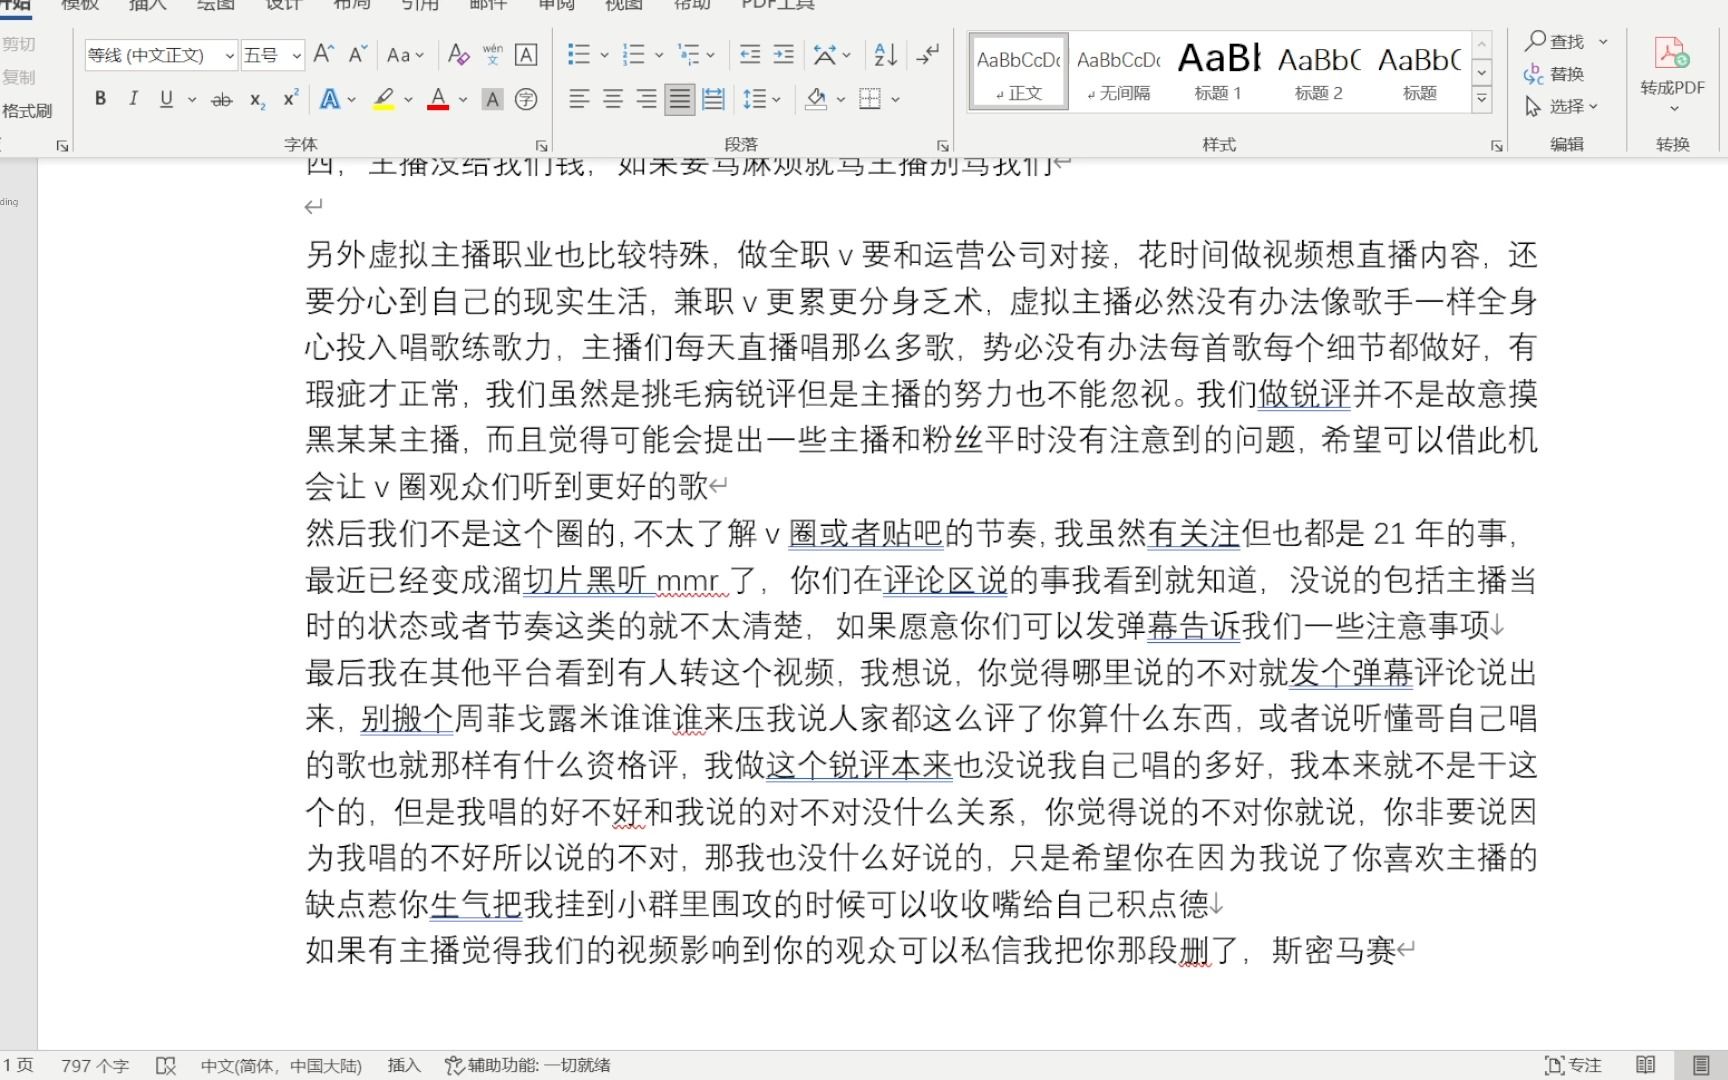The image size is (1728, 1080).
Task: Increase paragraph indent
Action: coord(784,54)
